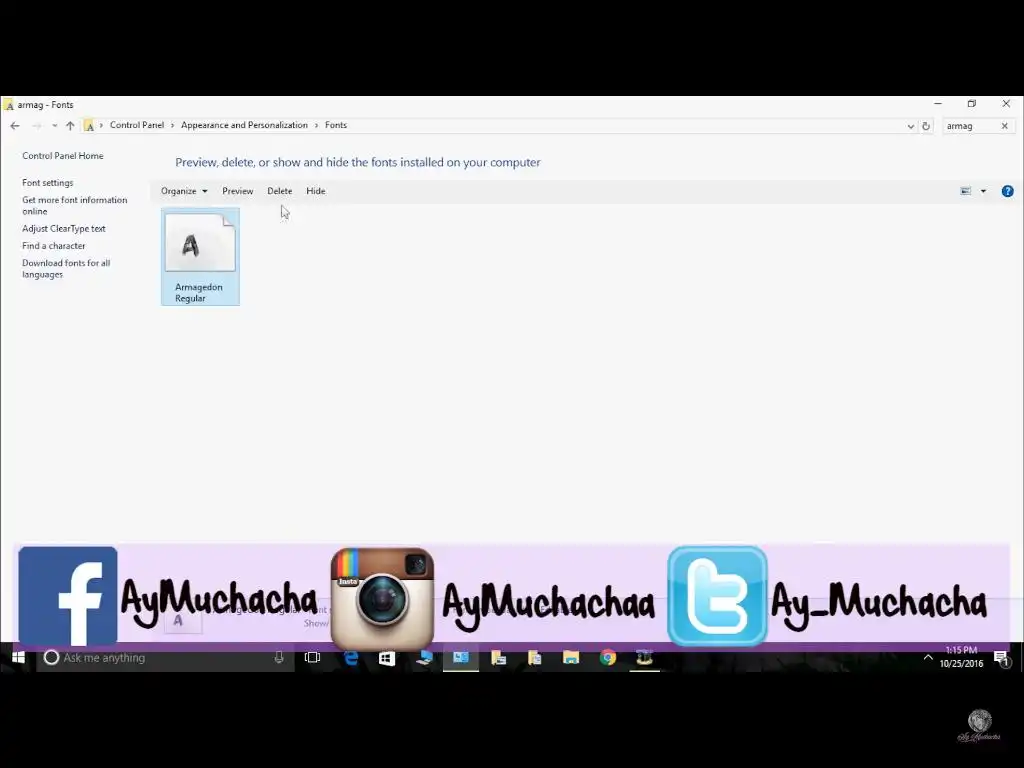
Task: Click Cortana microphone icon
Action: tap(279, 658)
